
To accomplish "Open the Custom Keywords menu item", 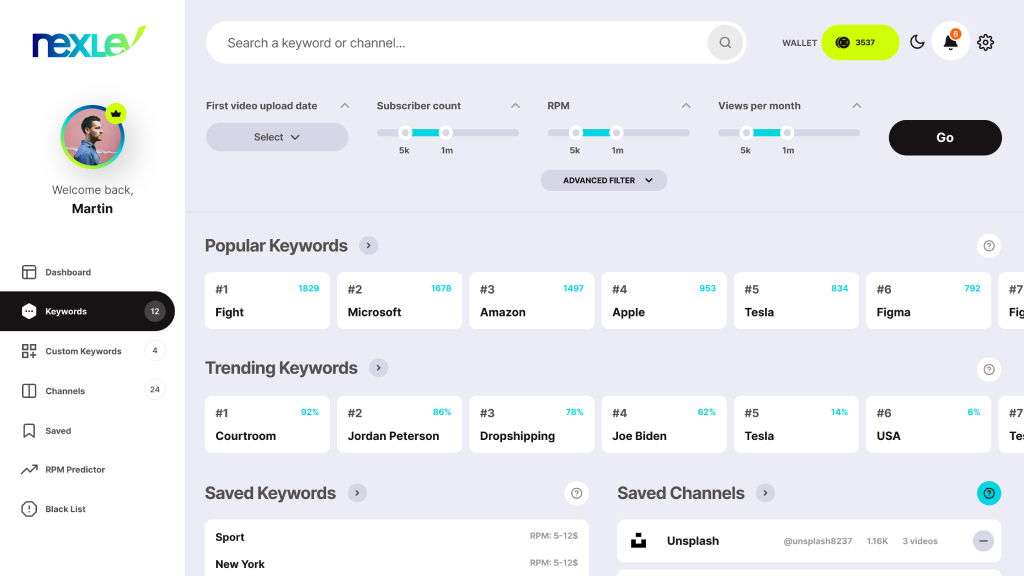I will pyautogui.click(x=83, y=351).
